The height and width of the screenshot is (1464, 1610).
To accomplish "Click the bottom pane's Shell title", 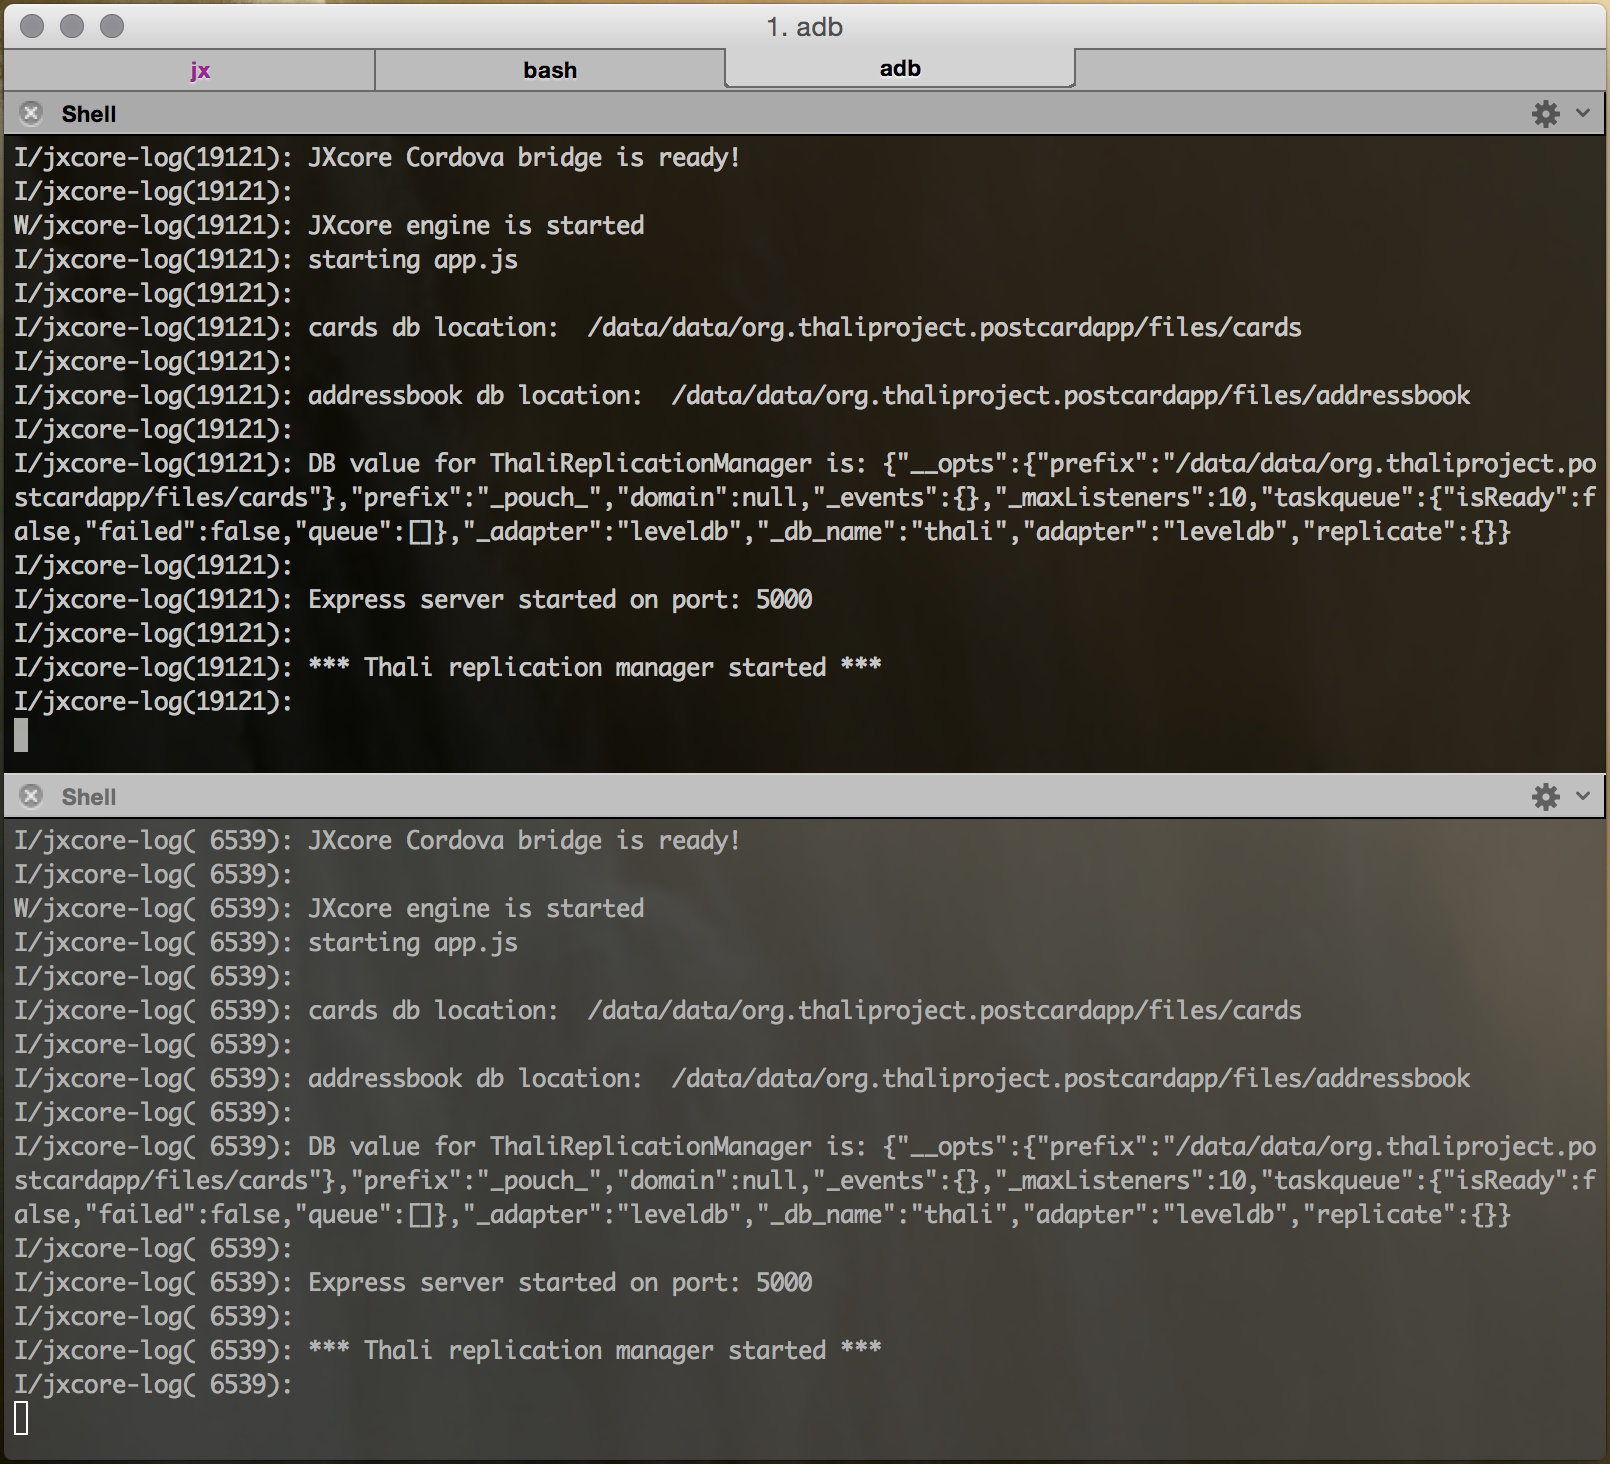I will (89, 797).
